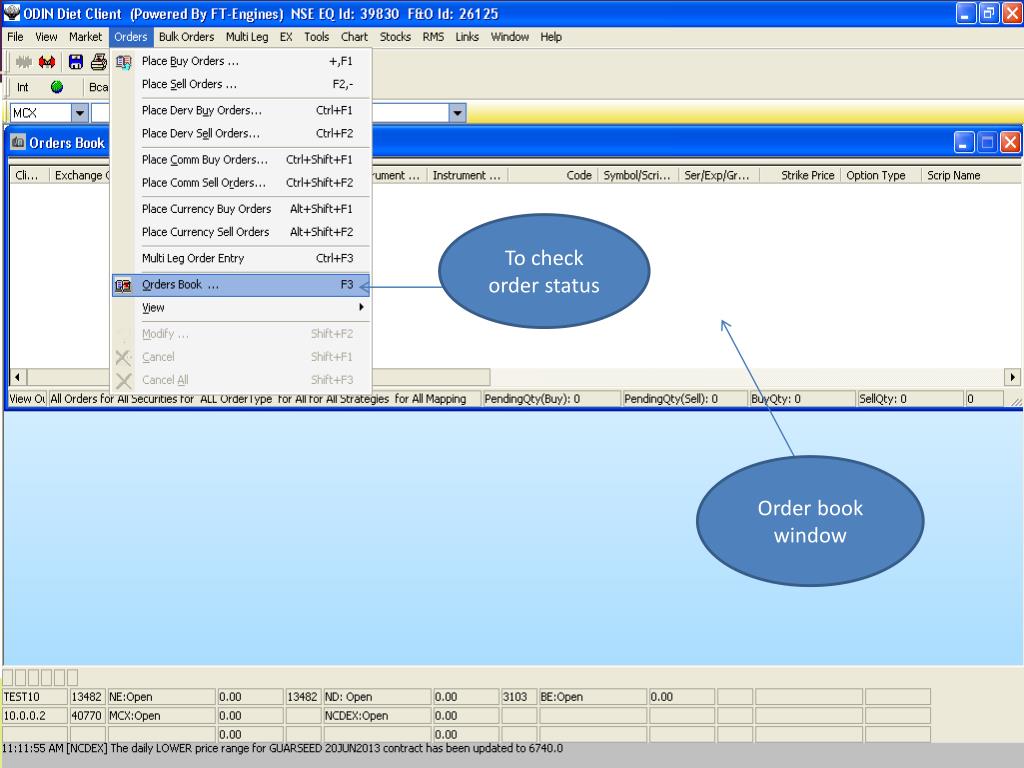Open the Chart menu
The width and height of the screenshot is (1024, 768).
pos(354,37)
